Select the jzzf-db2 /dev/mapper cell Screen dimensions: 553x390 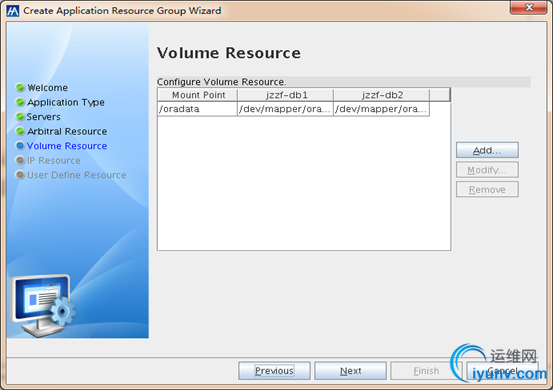click(381, 109)
